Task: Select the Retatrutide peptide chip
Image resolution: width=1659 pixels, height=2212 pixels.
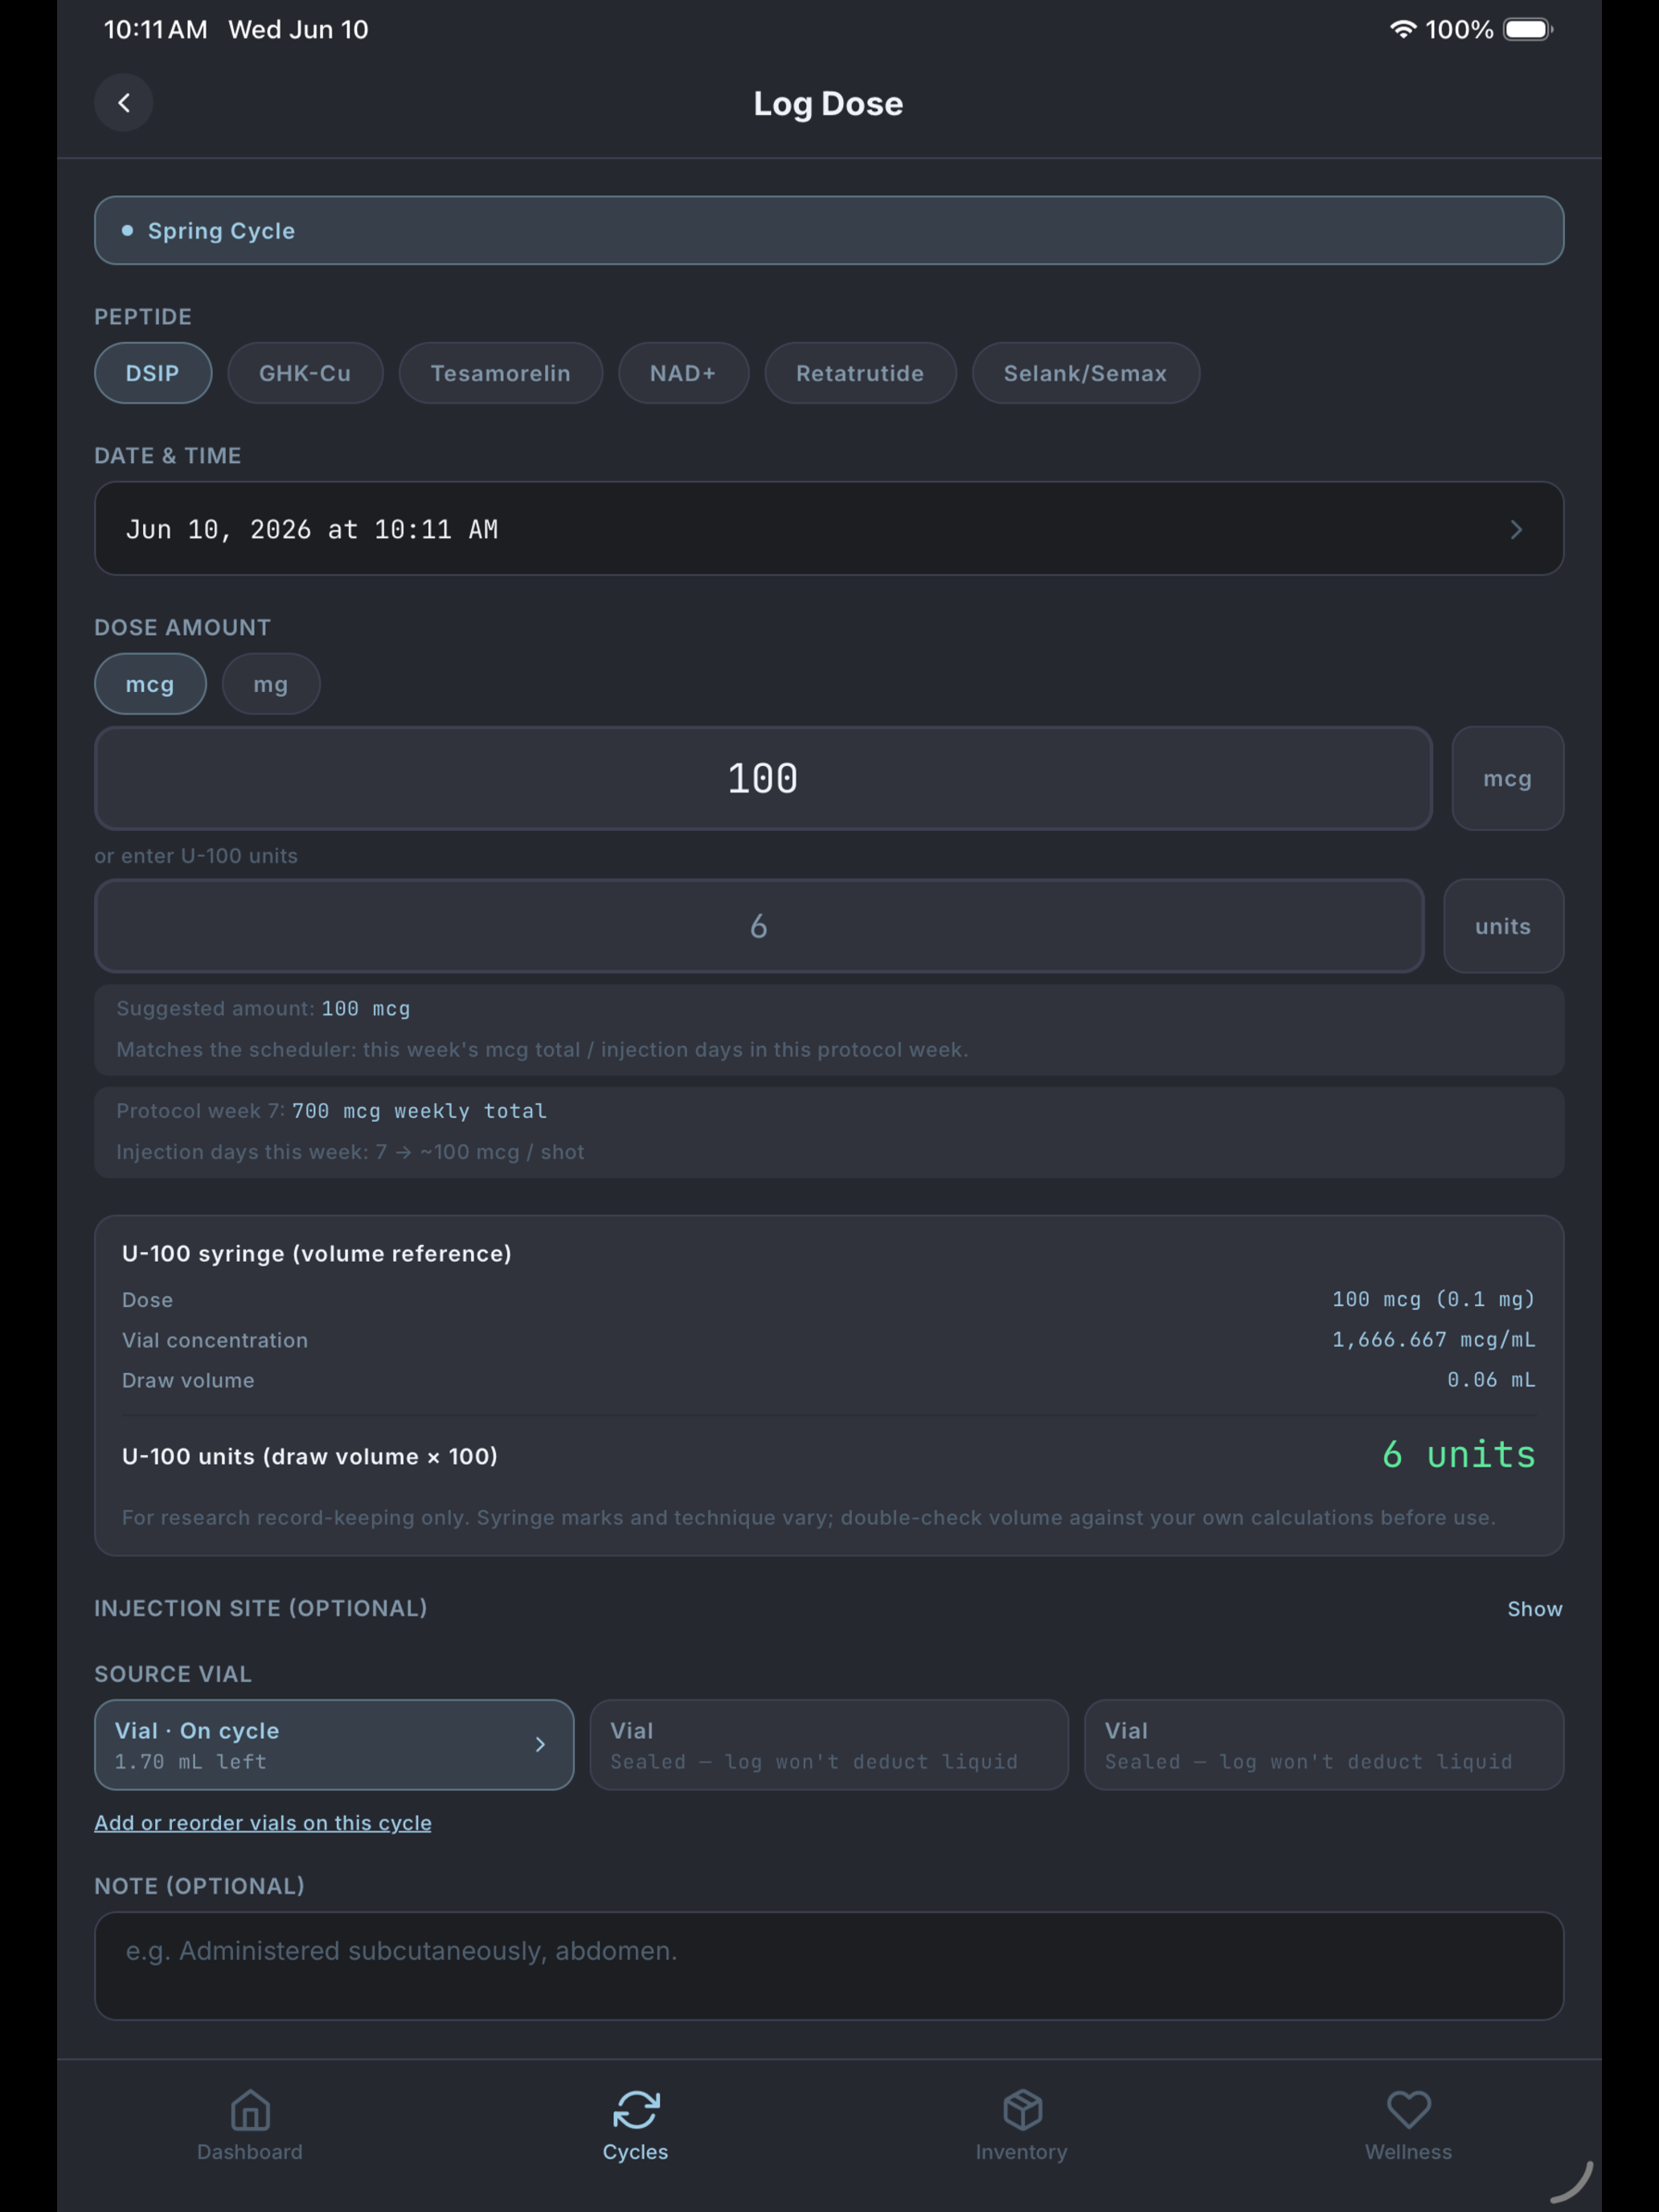Action: (x=860, y=373)
